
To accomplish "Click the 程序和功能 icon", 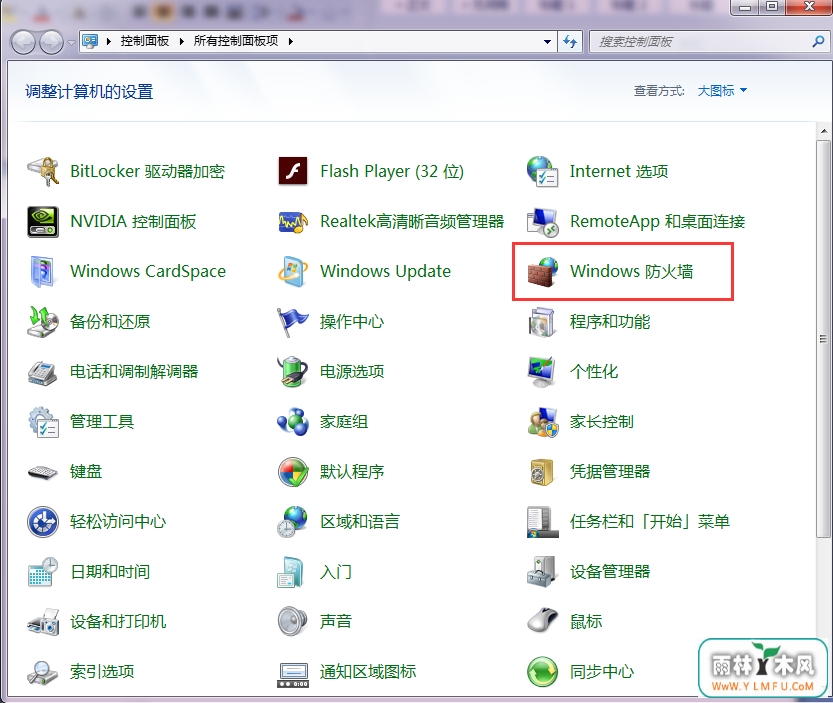I will tap(542, 321).
